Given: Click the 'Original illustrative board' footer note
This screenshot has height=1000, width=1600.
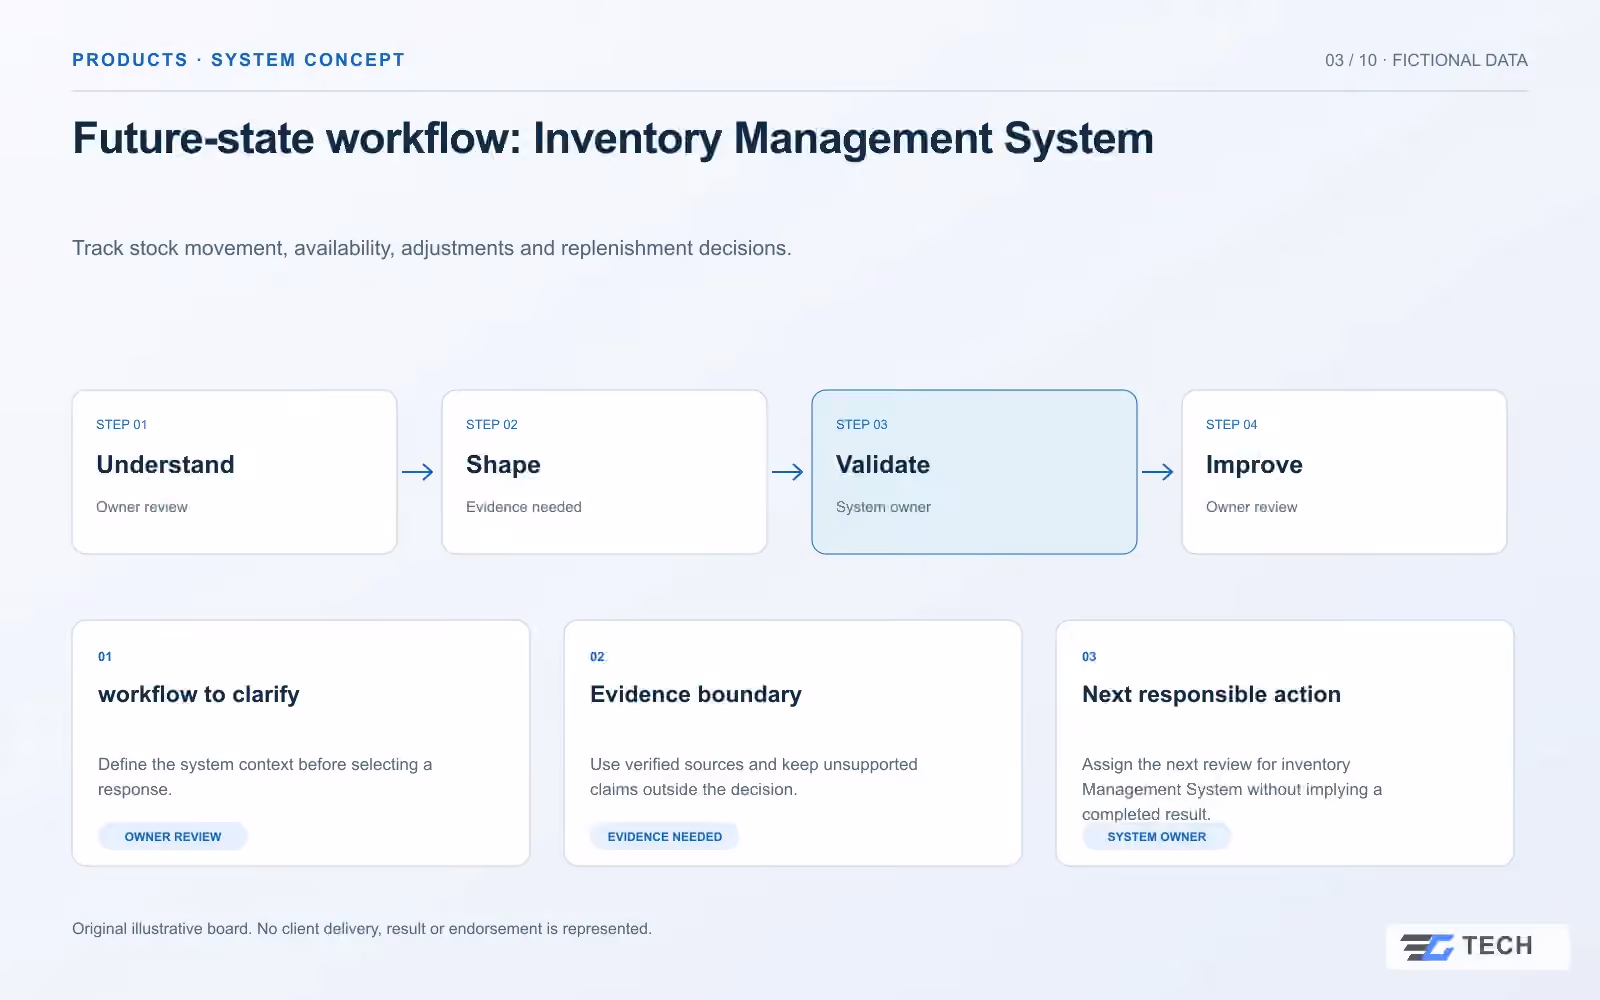Looking at the screenshot, I should tap(362, 929).
